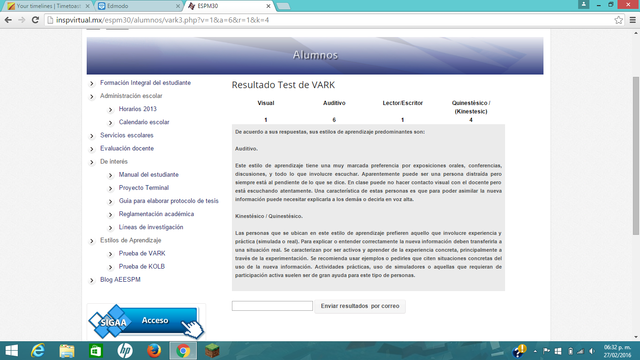The width and height of the screenshot is (640, 360).
Task: Click chevron beside Blog AEESPM
Action: coord(91,280)
